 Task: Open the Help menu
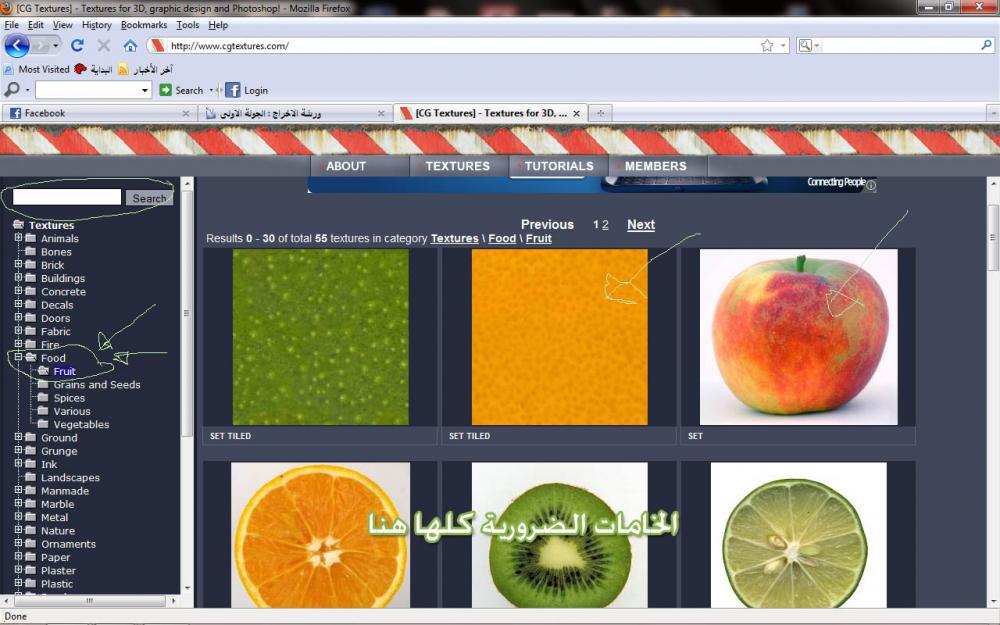click(x=218, y=25)
